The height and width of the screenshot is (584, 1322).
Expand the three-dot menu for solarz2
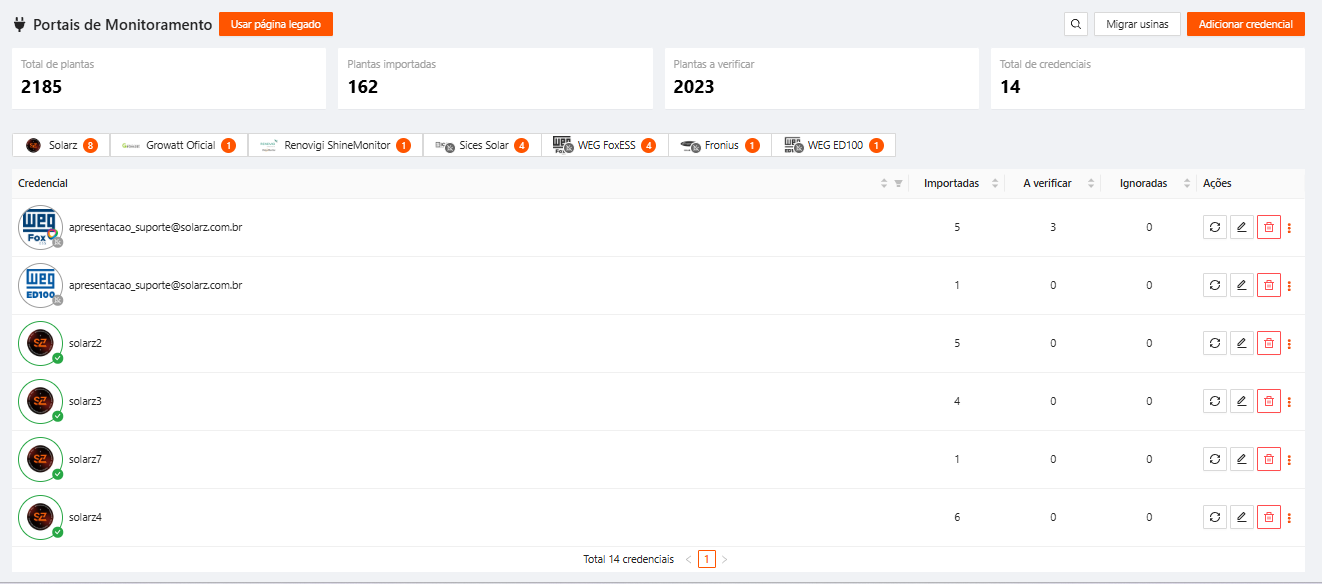tap(1289, 344)
